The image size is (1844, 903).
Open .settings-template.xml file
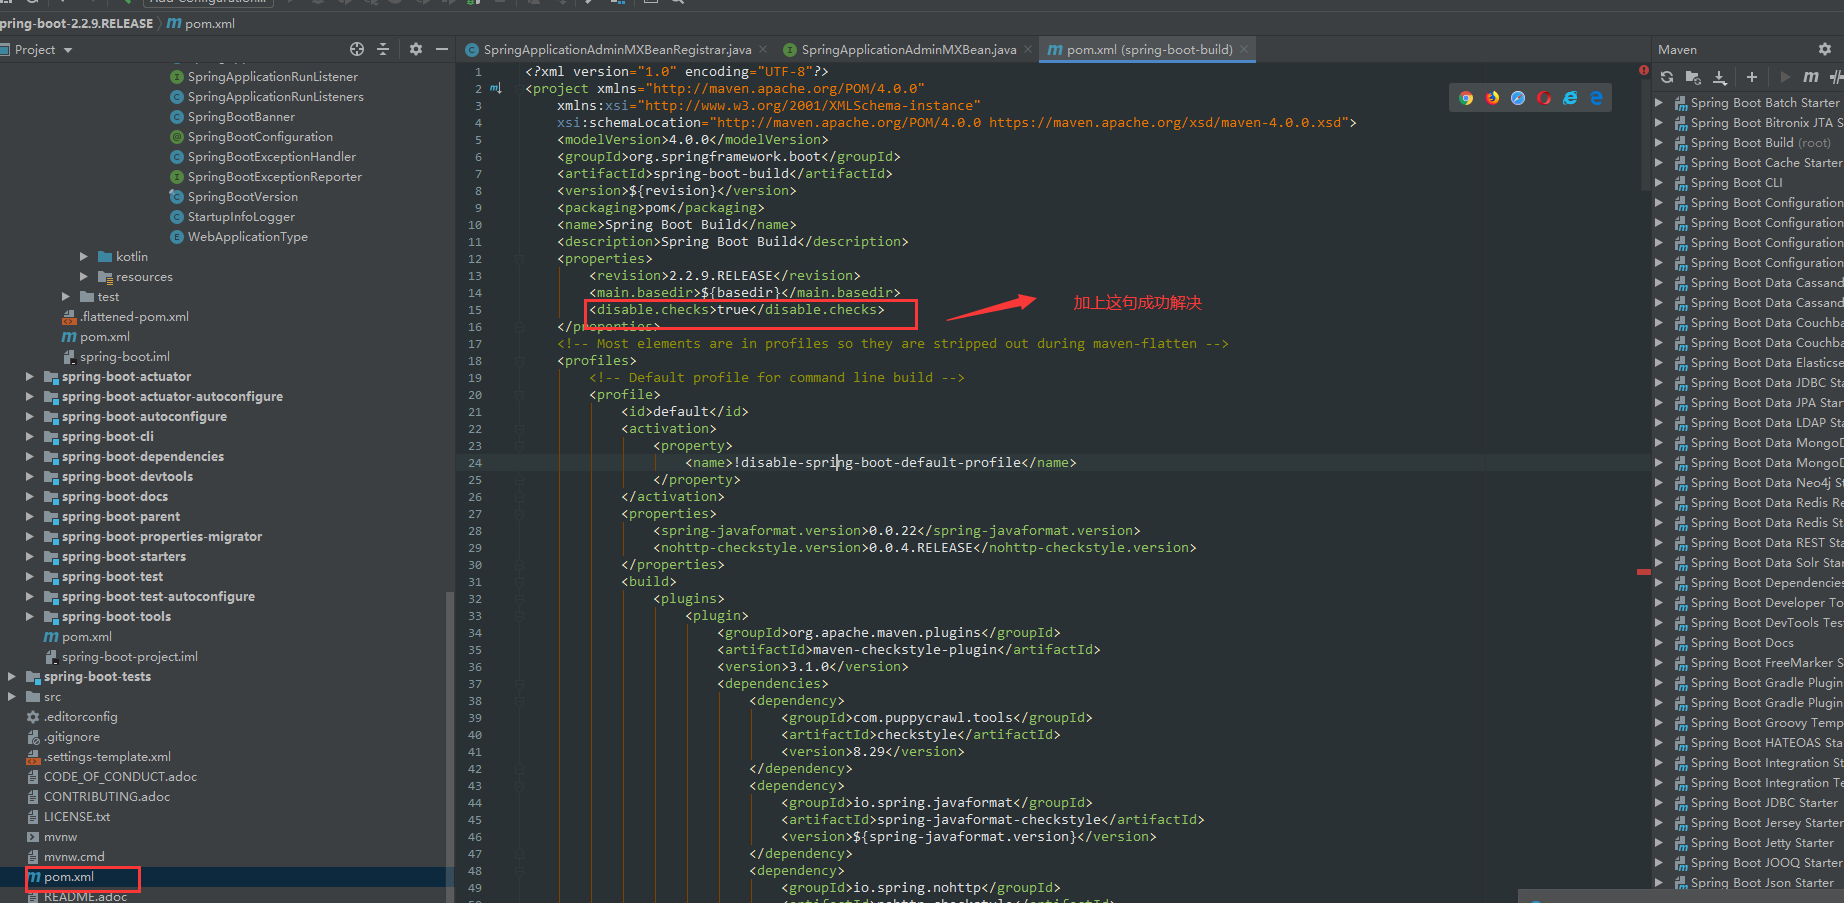107,757
